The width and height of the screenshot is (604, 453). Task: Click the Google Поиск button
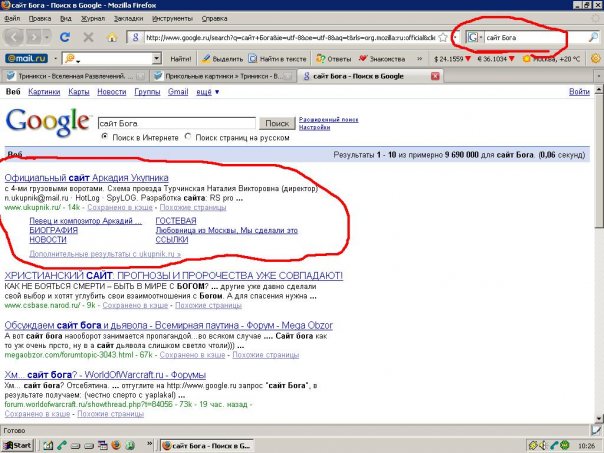tap(277, 123)
